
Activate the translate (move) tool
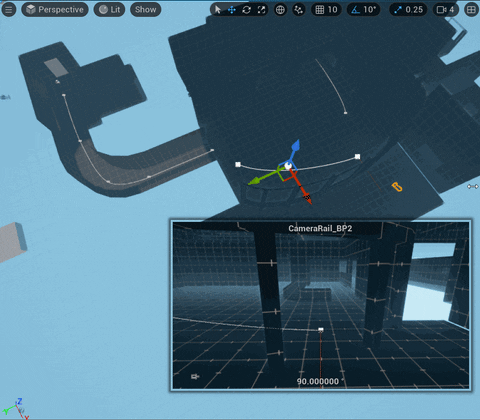coord(232,10)
